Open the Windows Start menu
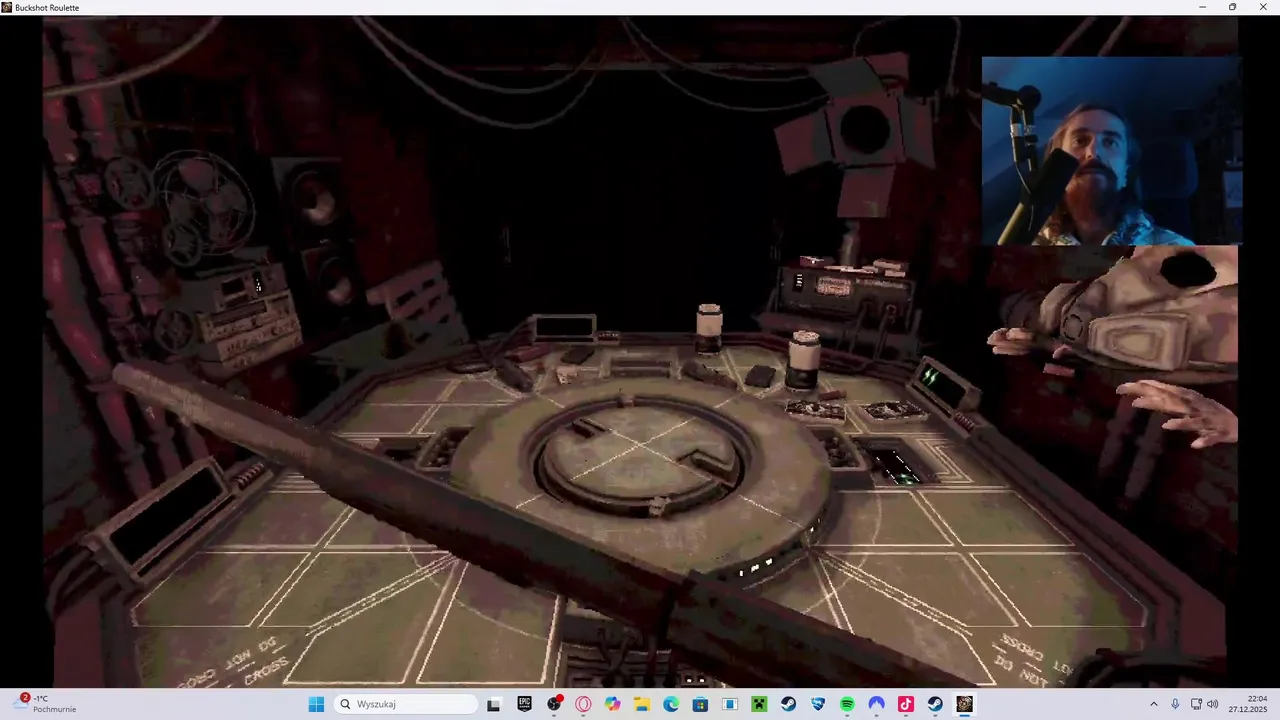This screenshot has width=1280, height=720. click(x=316, y=704)
